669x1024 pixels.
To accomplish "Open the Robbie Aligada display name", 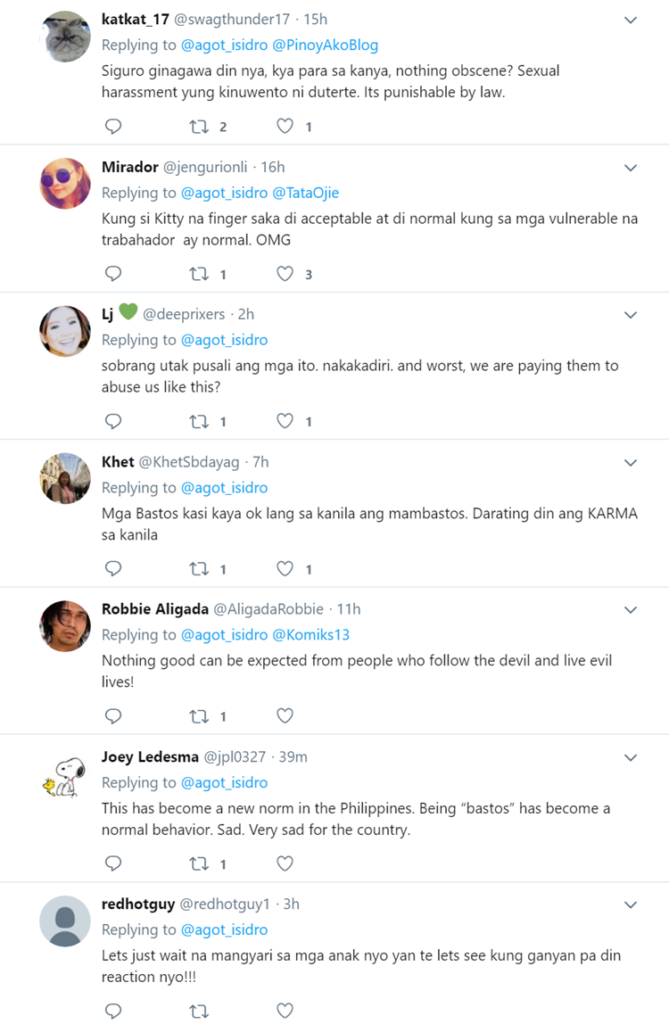I will click(x=156, y=609).
